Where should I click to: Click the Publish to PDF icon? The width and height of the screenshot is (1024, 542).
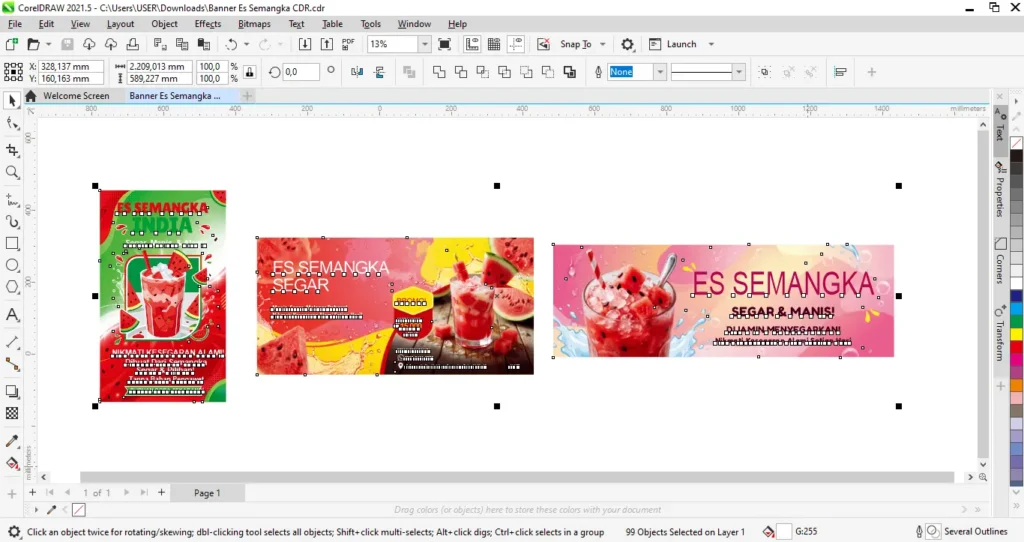click(348, 44)
